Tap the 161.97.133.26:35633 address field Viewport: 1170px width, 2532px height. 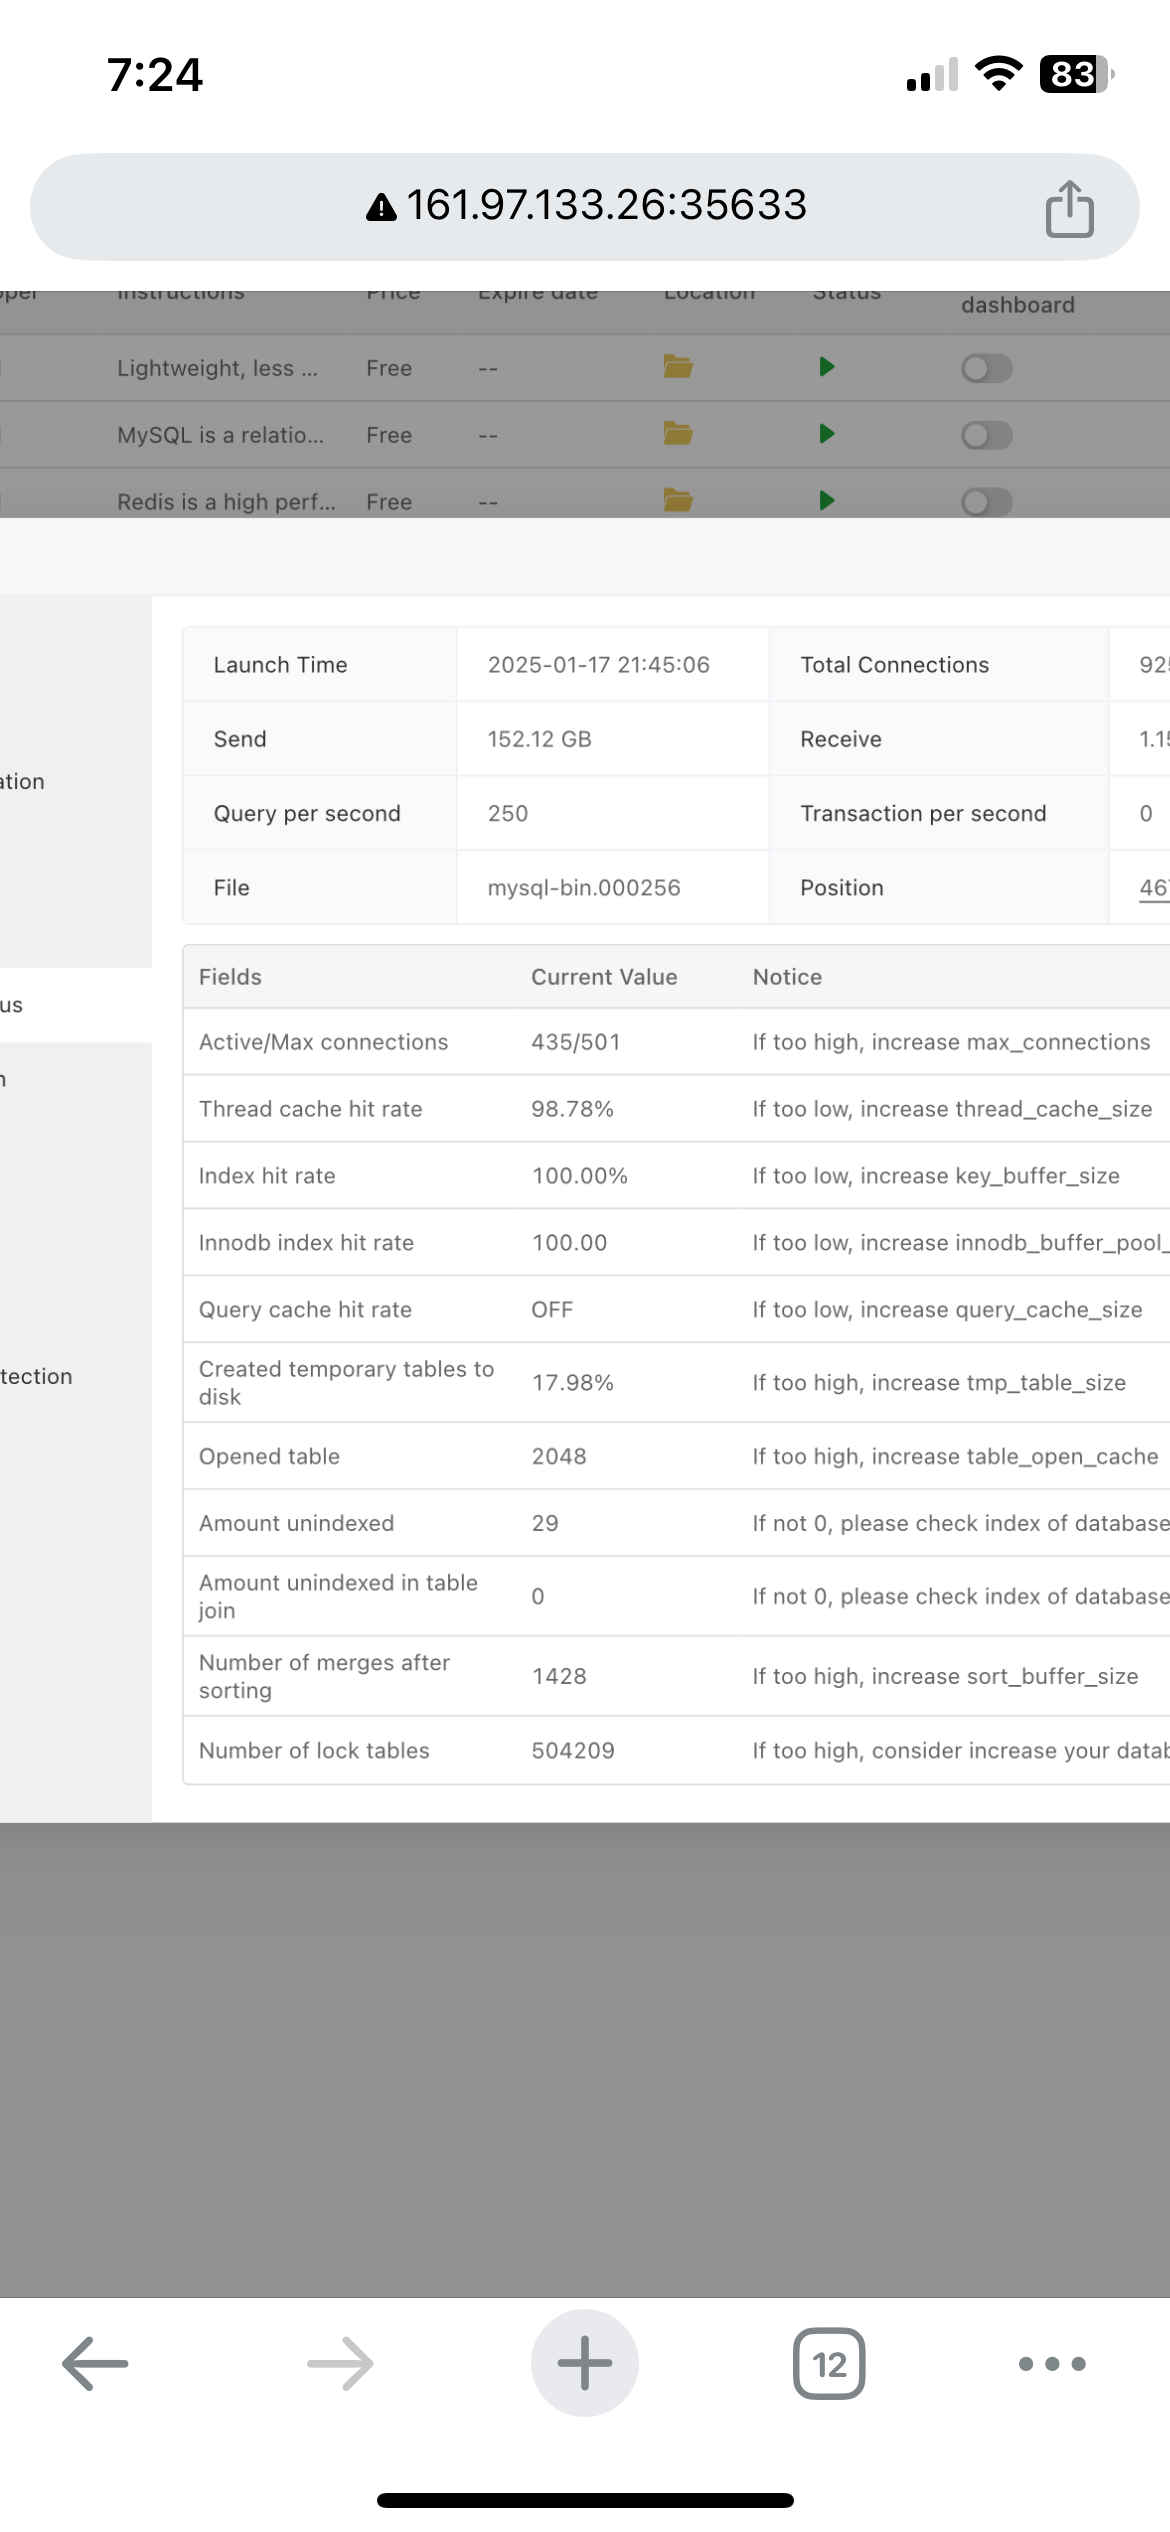pos(585,206)
